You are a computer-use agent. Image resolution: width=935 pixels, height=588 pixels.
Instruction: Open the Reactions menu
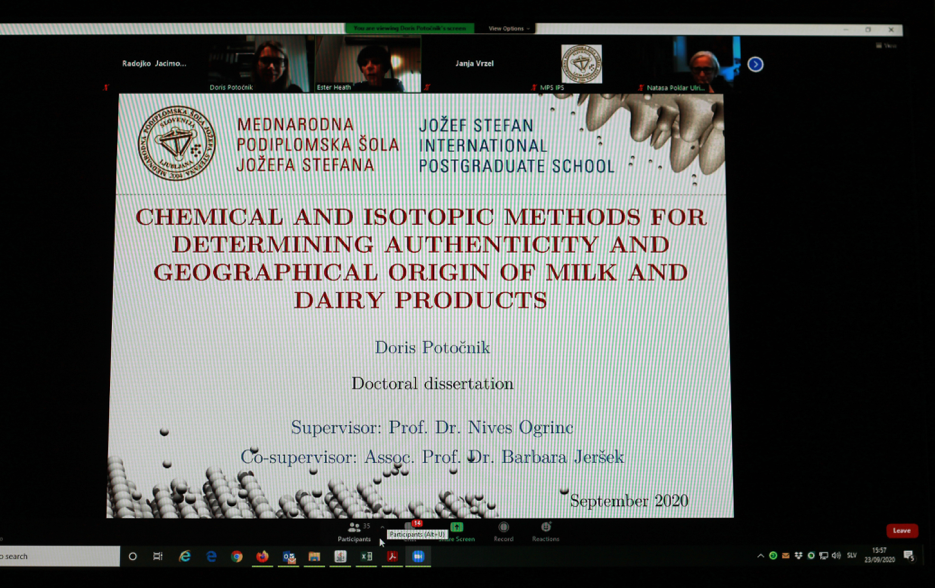point(545,530)
